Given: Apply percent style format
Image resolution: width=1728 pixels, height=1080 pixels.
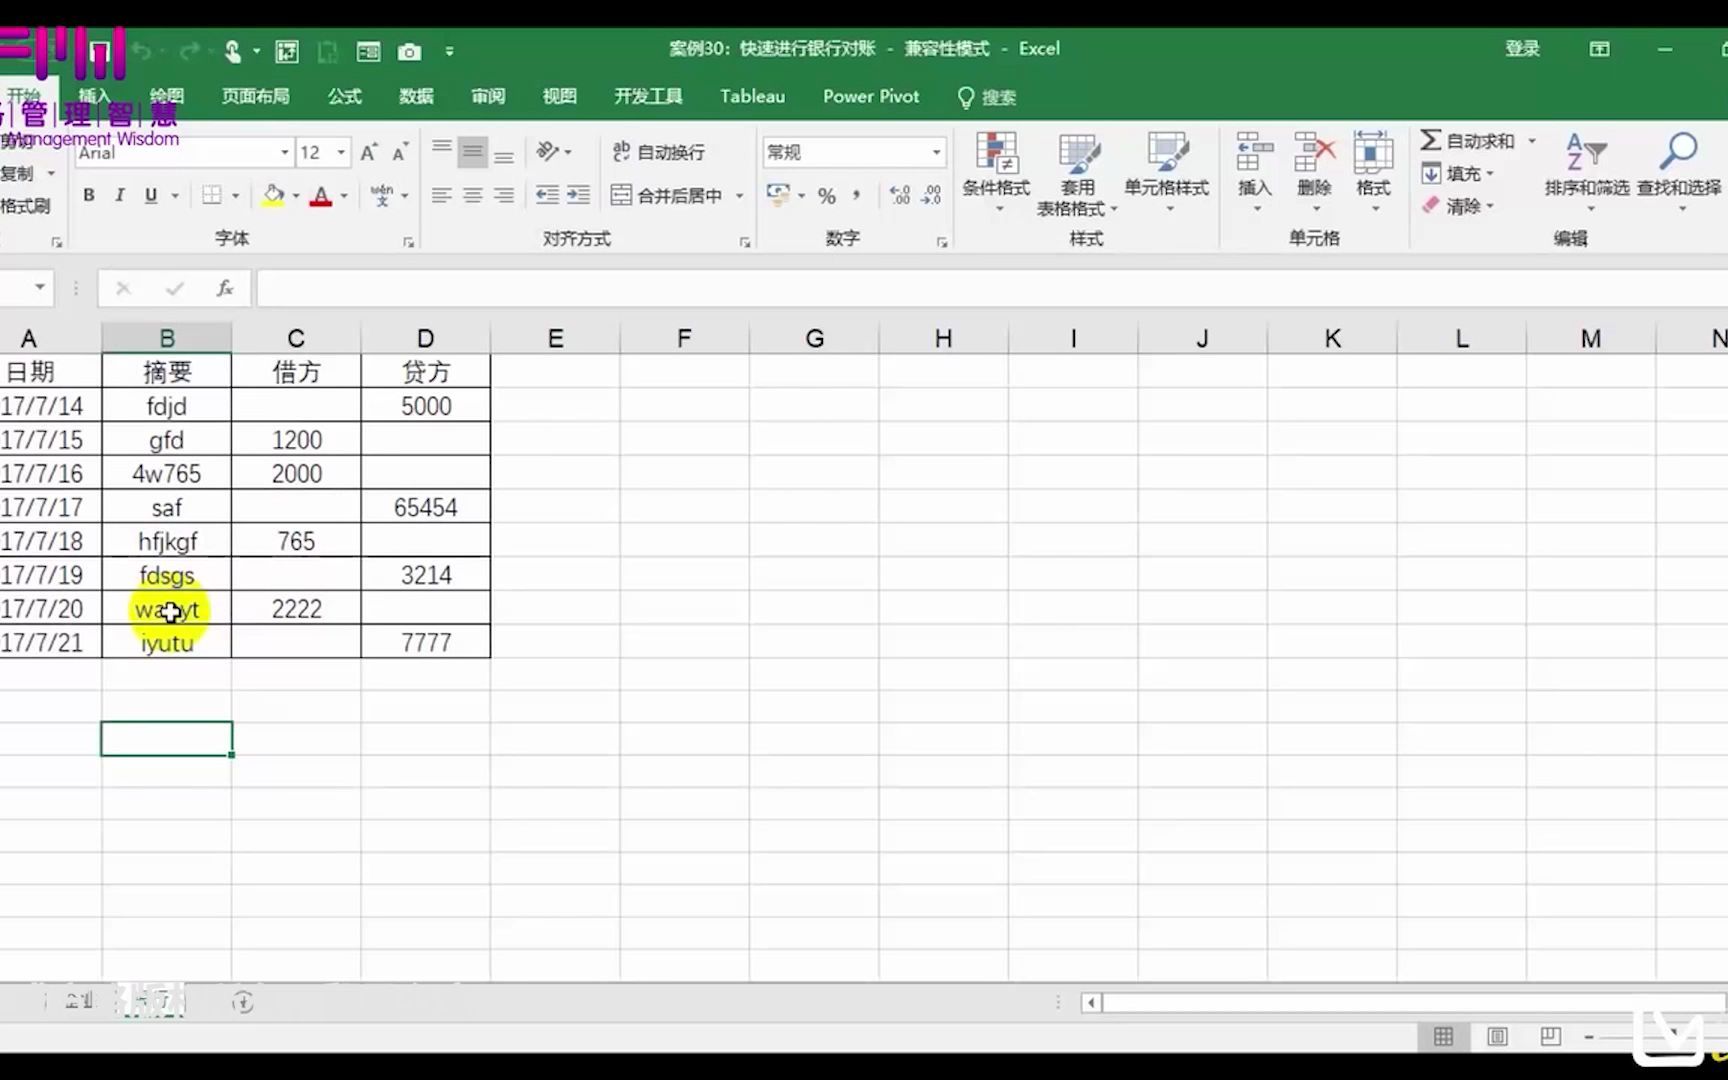Looking at the screenshot, I should [x=827, y=196].
